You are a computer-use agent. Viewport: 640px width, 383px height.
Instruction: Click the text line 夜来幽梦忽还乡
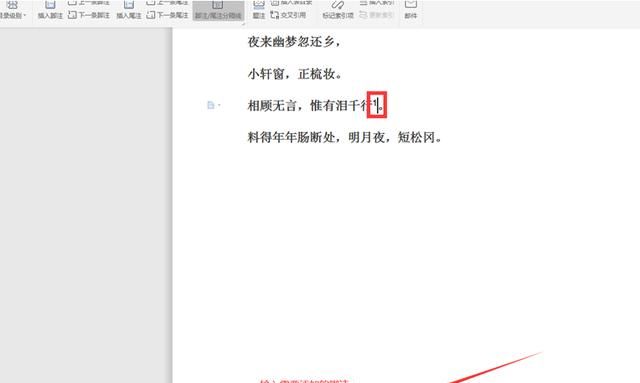click(294, 42)
